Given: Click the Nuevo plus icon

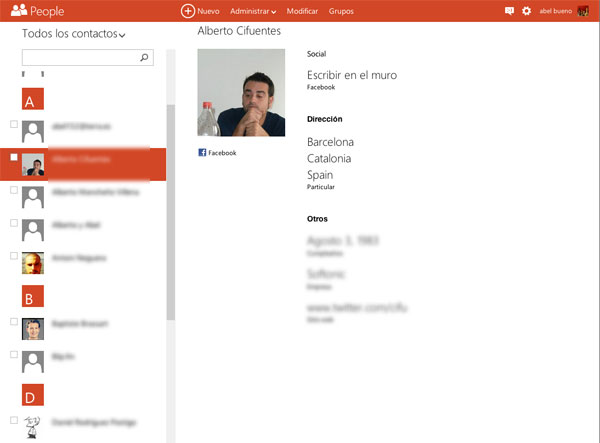Looking at the screenshot, I should [x=188, y=11].
